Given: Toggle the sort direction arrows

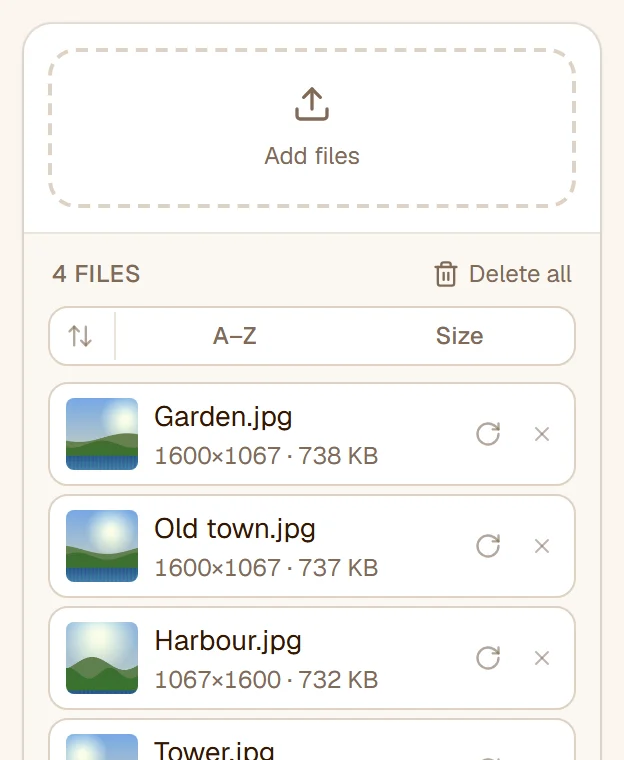Looking at the screenshot, I should (80, 336).
